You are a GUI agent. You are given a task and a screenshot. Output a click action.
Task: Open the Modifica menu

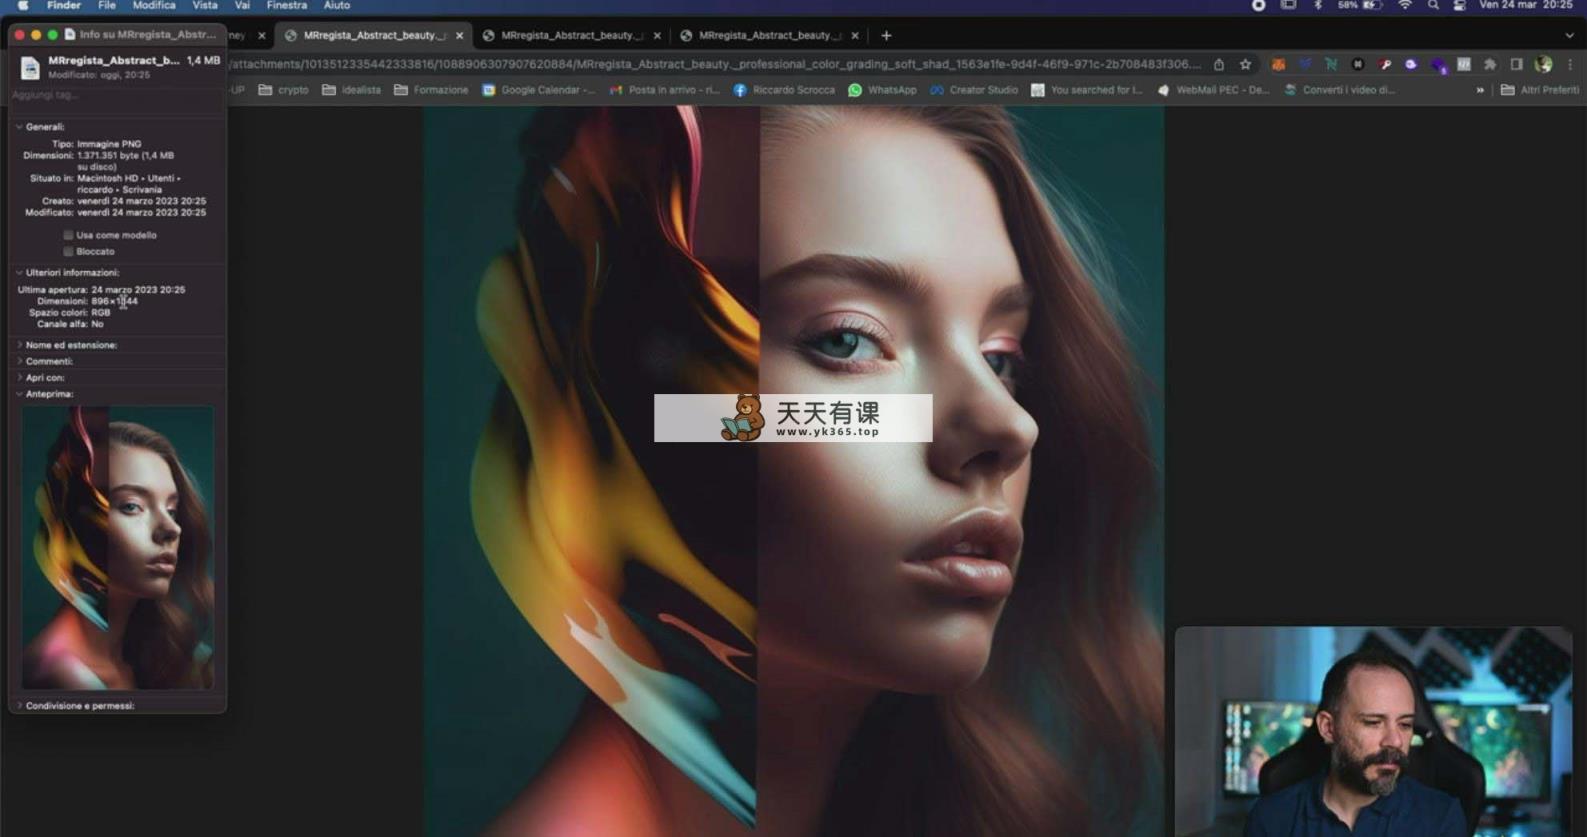[x=154, y=6]
